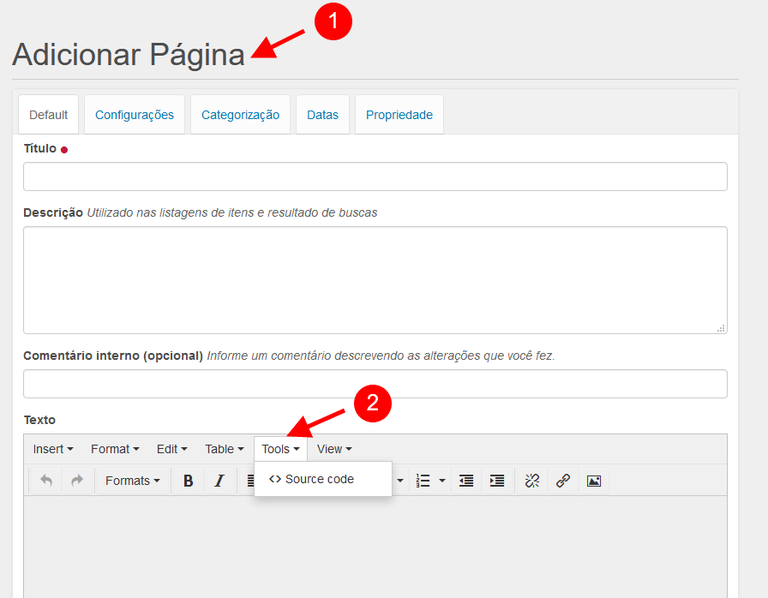Click the undo arrow icon
This screenshot has width=768, height=598.
click(x=46, y=481)
